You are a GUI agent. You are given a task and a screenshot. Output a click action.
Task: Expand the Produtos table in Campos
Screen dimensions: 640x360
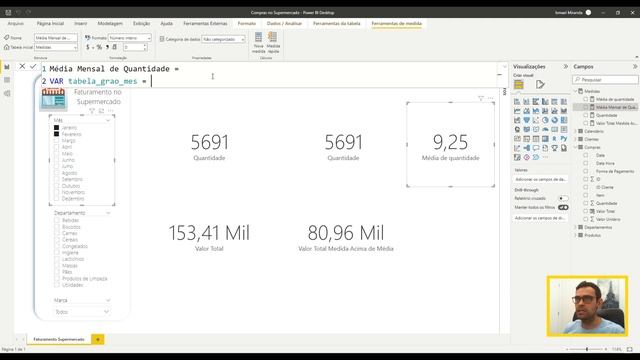pos(576,235)
